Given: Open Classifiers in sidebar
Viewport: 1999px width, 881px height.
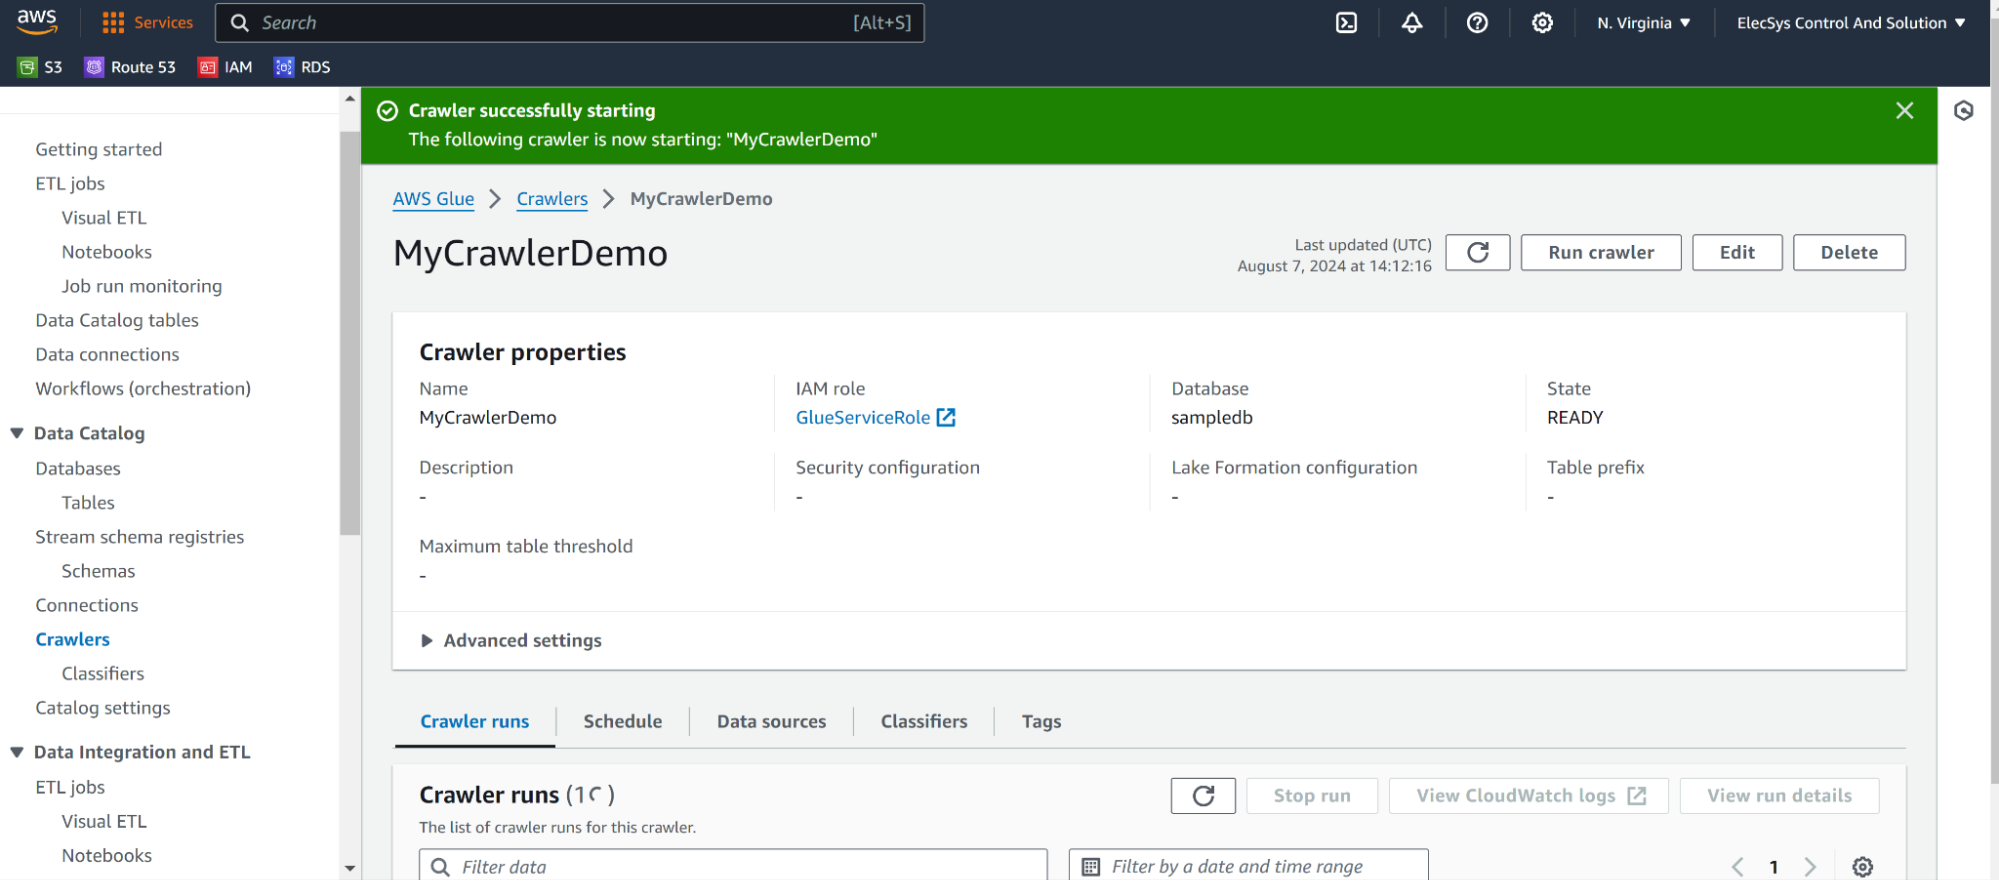Looking at the screenshot, I should [103, 673].
